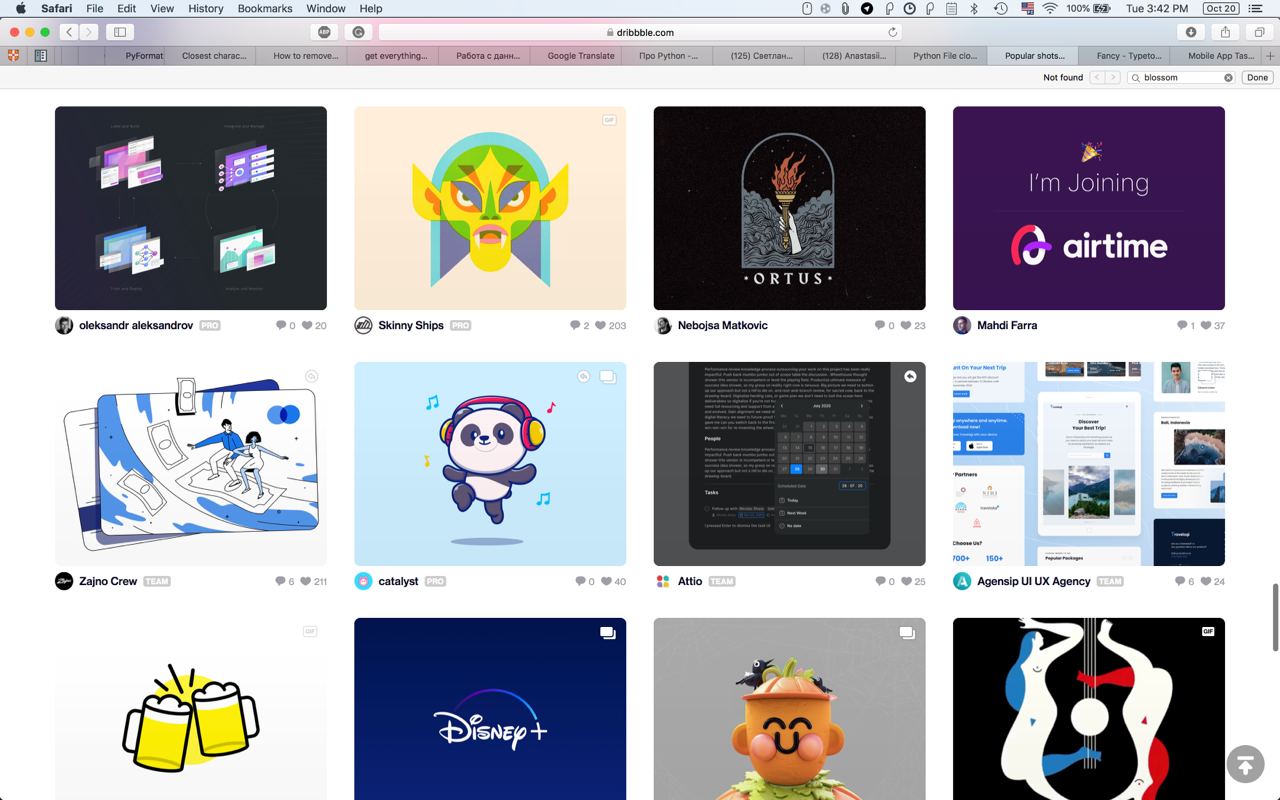
Task: Switch to Fancy - Typeto... tab
Action: (x=1128, y=56)
